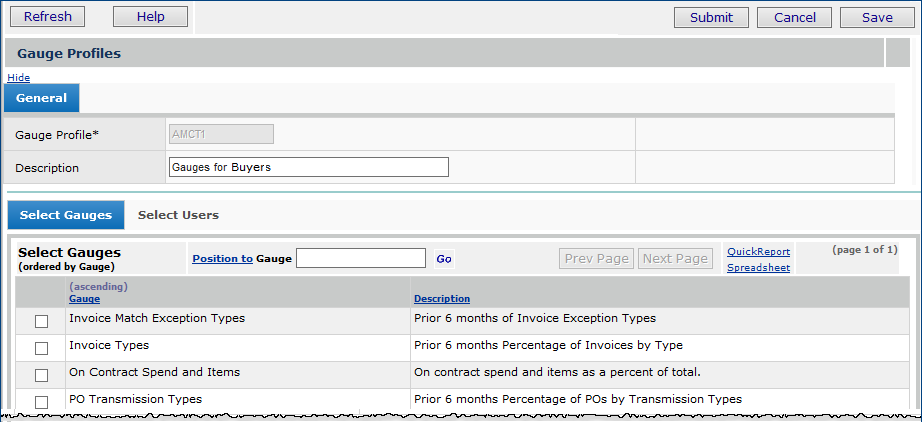The height and width of the screenshot is (422, 922).
Task: Open the Select Gauges tab
Action: coord(66,215)
